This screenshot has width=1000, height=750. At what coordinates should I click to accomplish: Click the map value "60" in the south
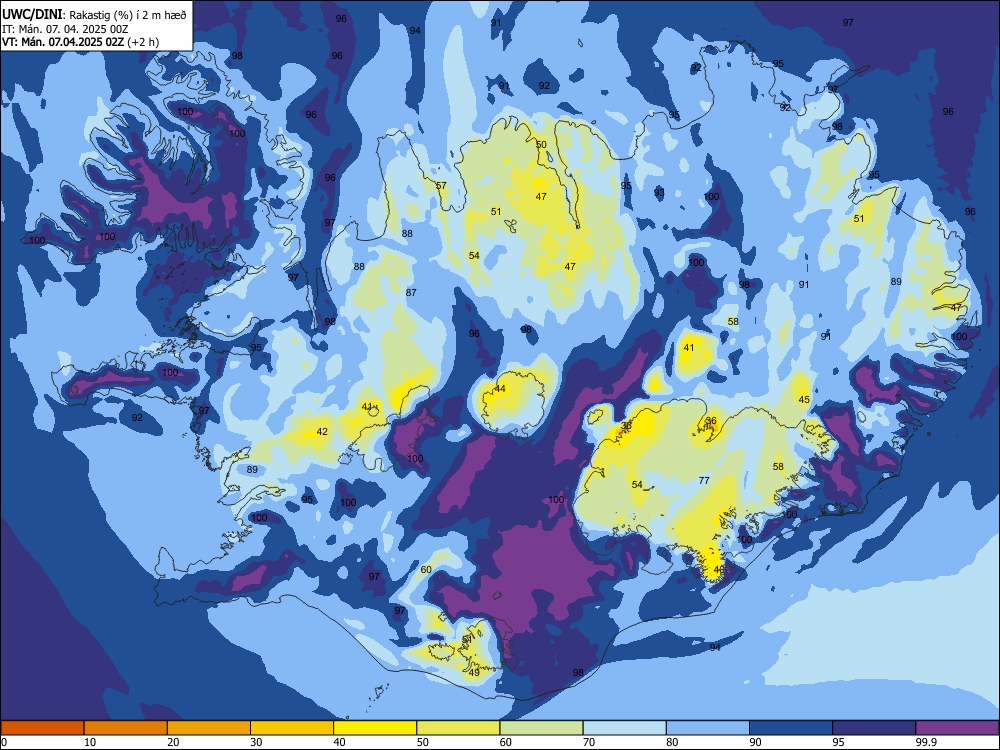pos(426,570)
